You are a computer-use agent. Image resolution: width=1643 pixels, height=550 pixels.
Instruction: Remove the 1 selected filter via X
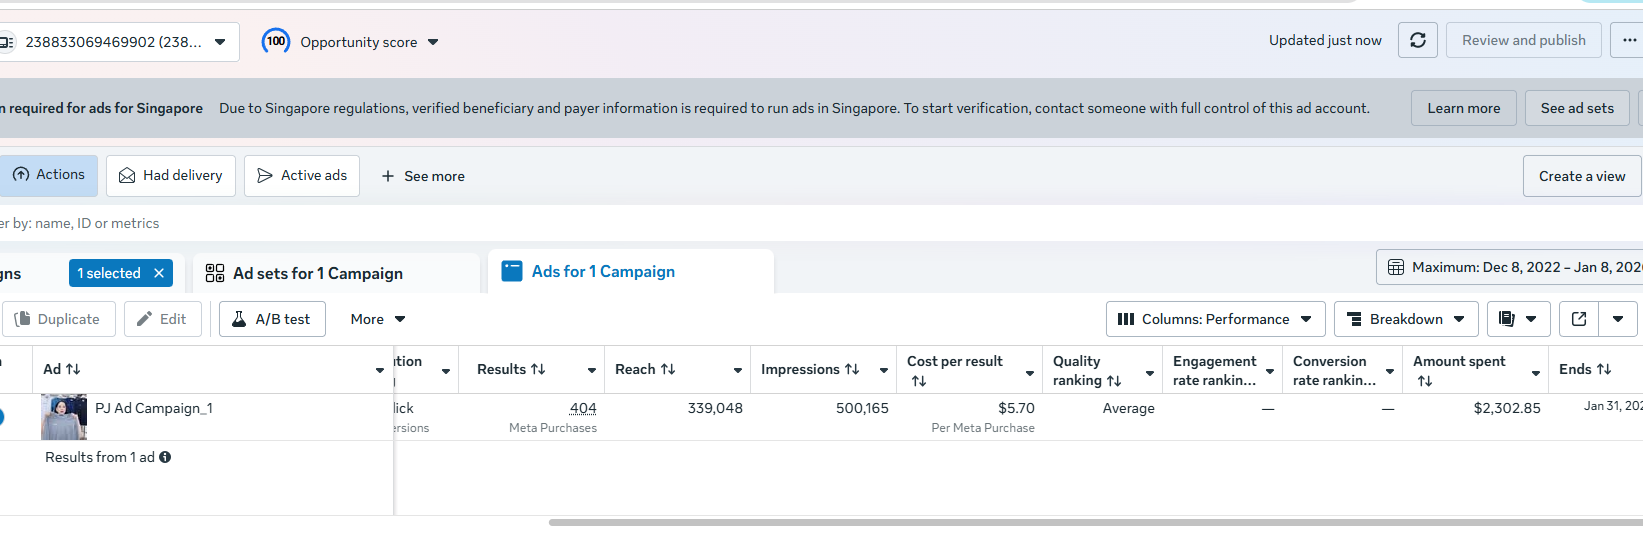click(x=159, y=273)
